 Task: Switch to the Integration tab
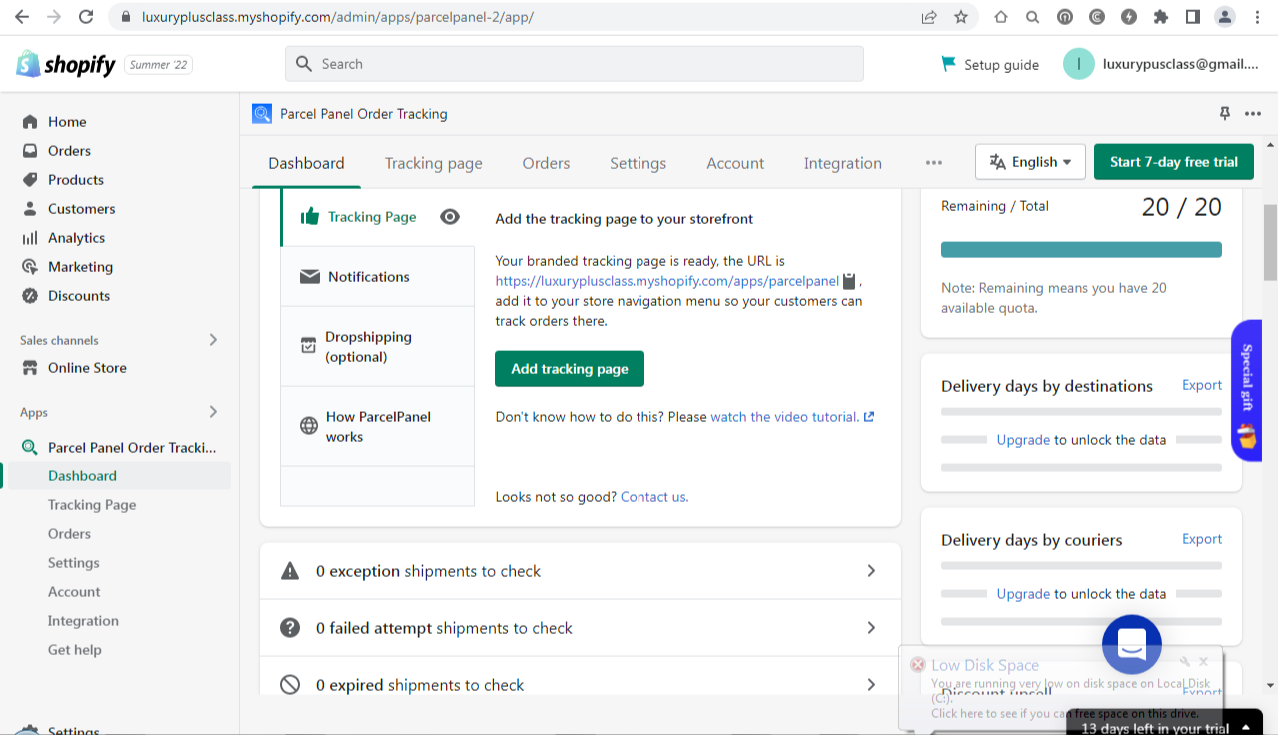pyautogui.click(x=842, y=163)
